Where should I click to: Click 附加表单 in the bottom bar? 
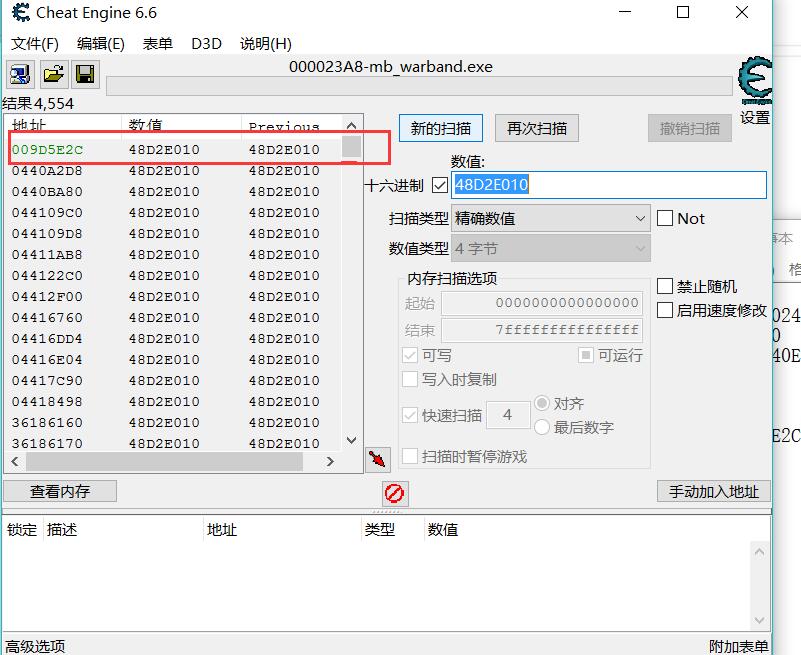point(739,646)
